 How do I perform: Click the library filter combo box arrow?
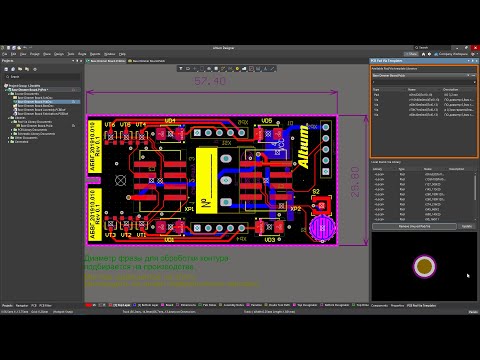pyautogui.click(x=474, y=82)
